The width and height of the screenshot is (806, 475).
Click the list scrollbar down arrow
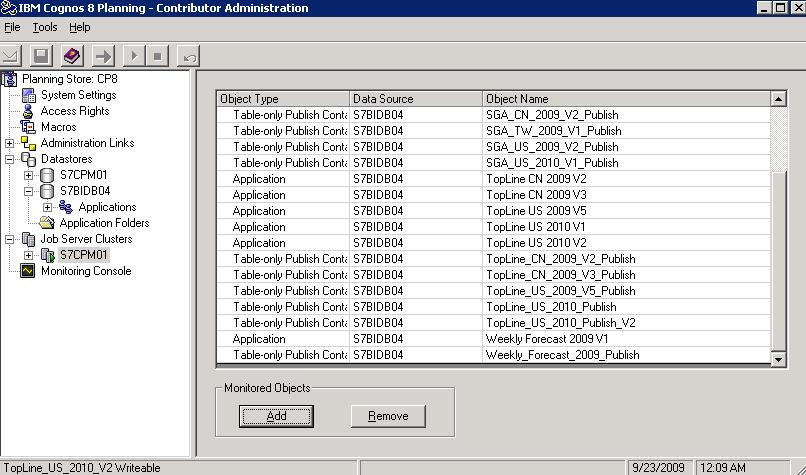778,359
